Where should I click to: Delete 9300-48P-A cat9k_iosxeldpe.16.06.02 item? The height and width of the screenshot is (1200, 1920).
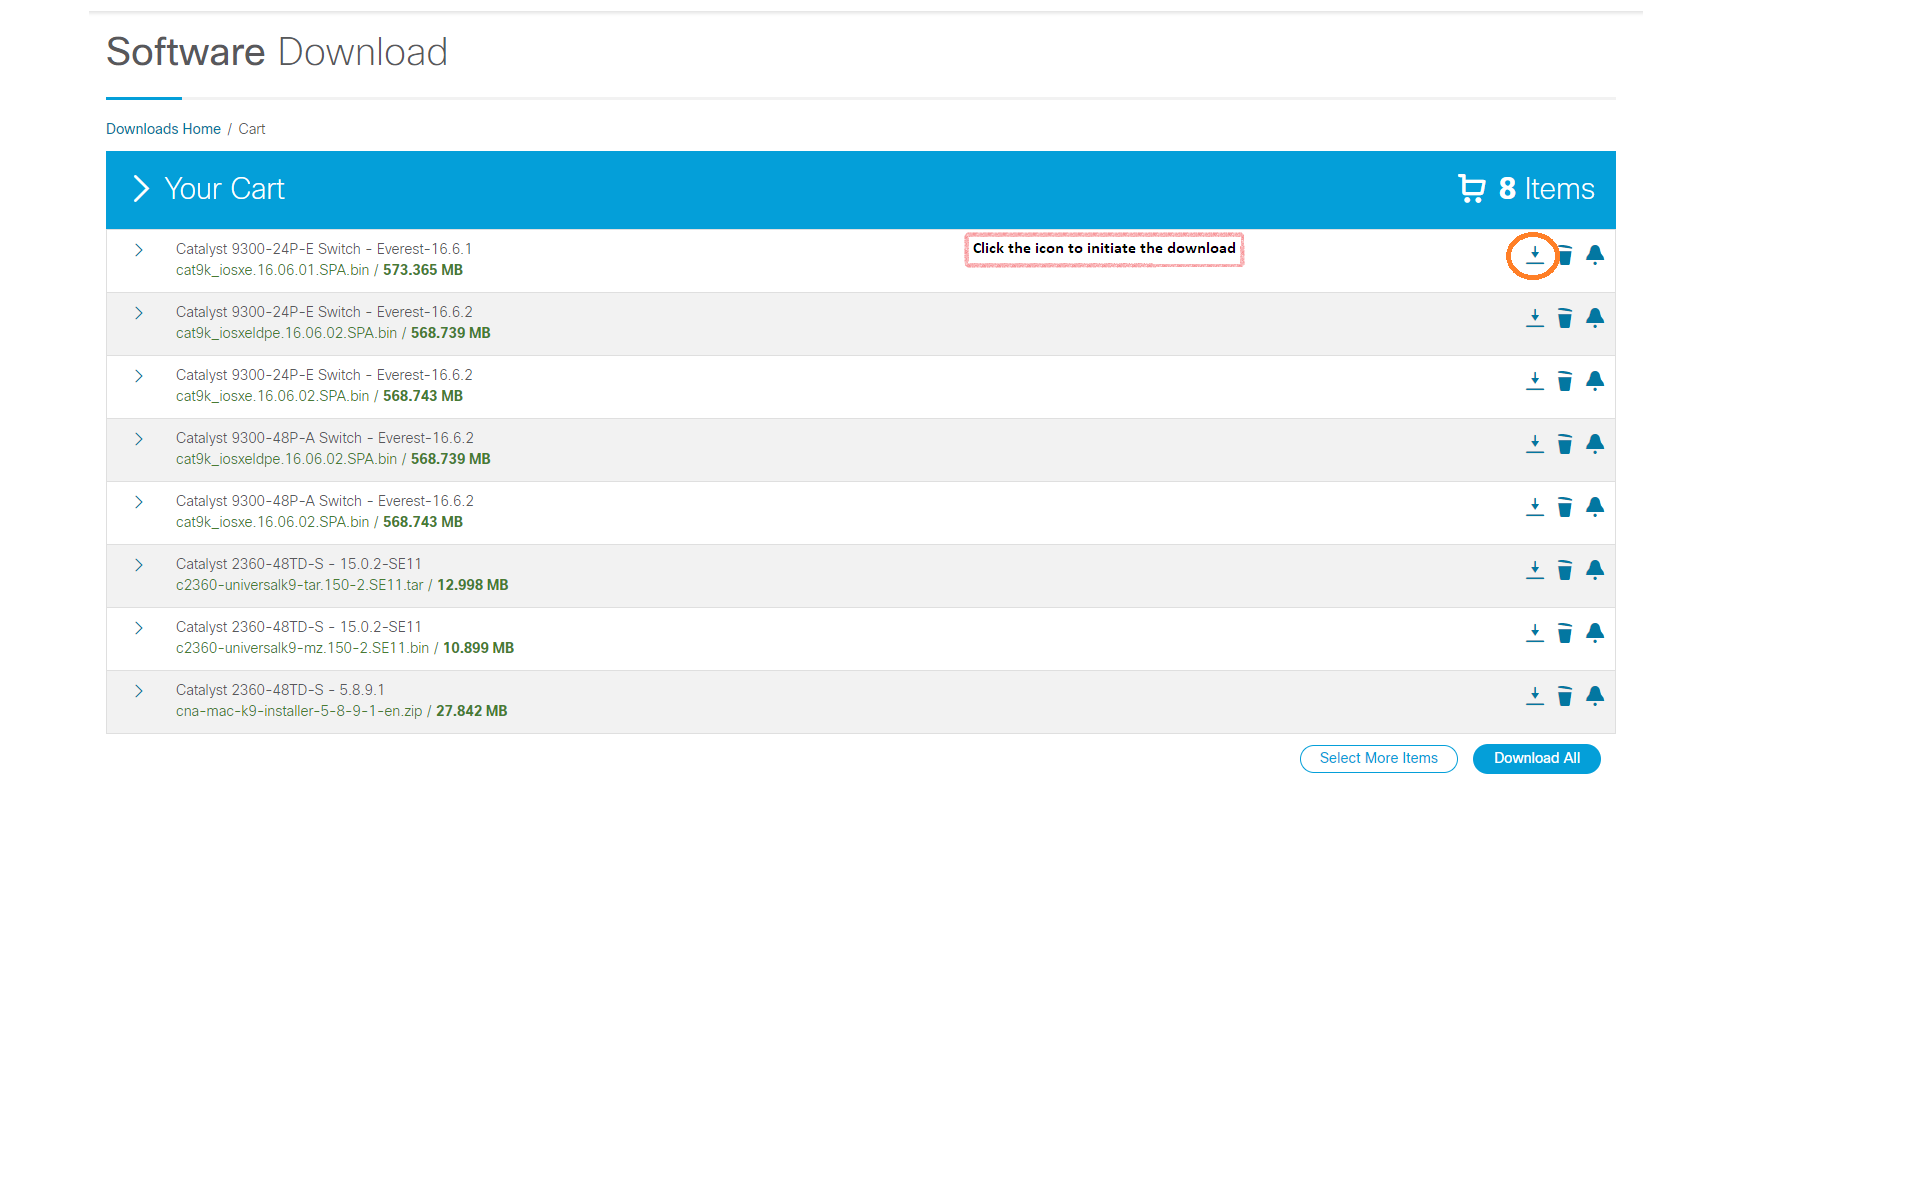pos(1565,445)
